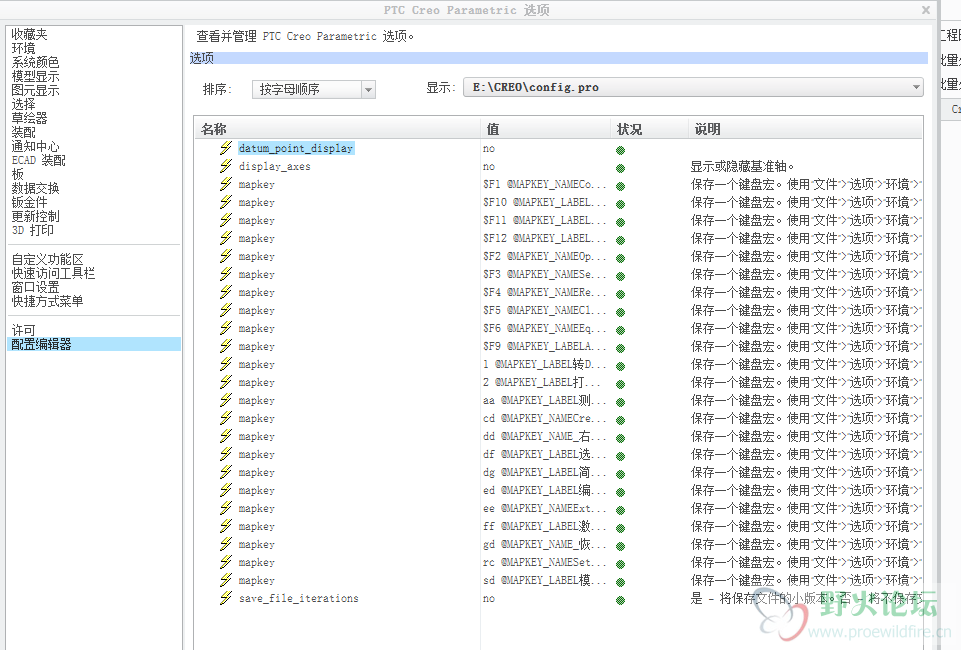Open 快速访问工具栏 settings
This screenshot has height=650, width=961.
(53, 273)
